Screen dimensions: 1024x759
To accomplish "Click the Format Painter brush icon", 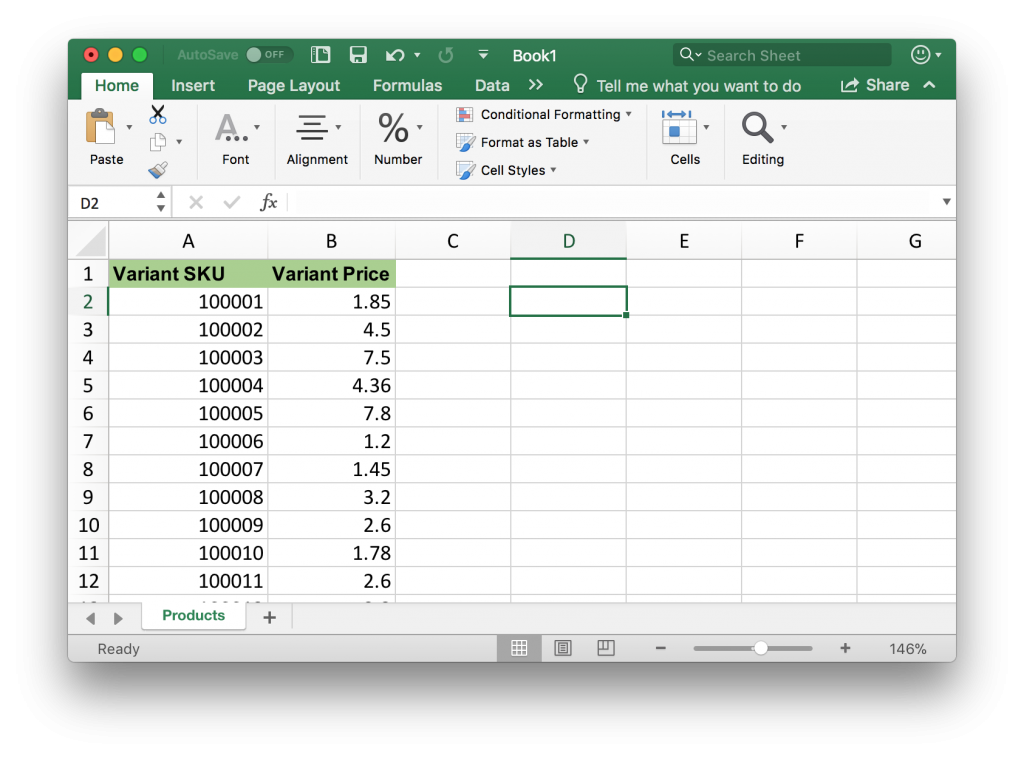I will tap(158, 170).
